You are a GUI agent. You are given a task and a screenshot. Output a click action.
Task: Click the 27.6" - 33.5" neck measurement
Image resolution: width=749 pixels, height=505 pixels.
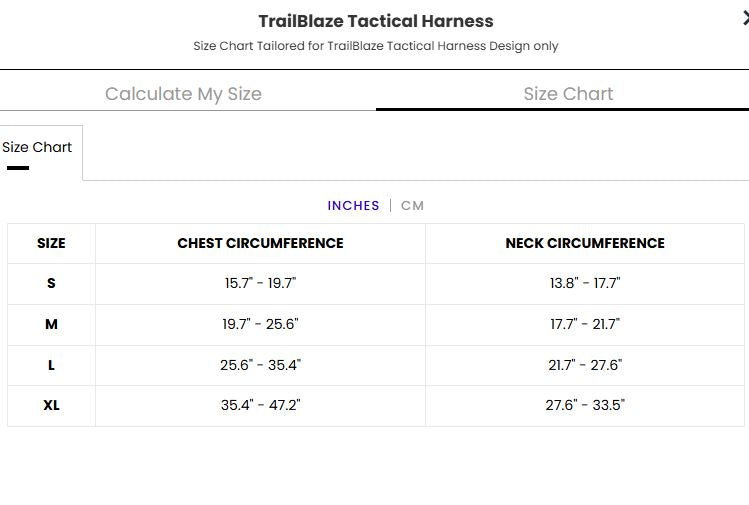585,405
